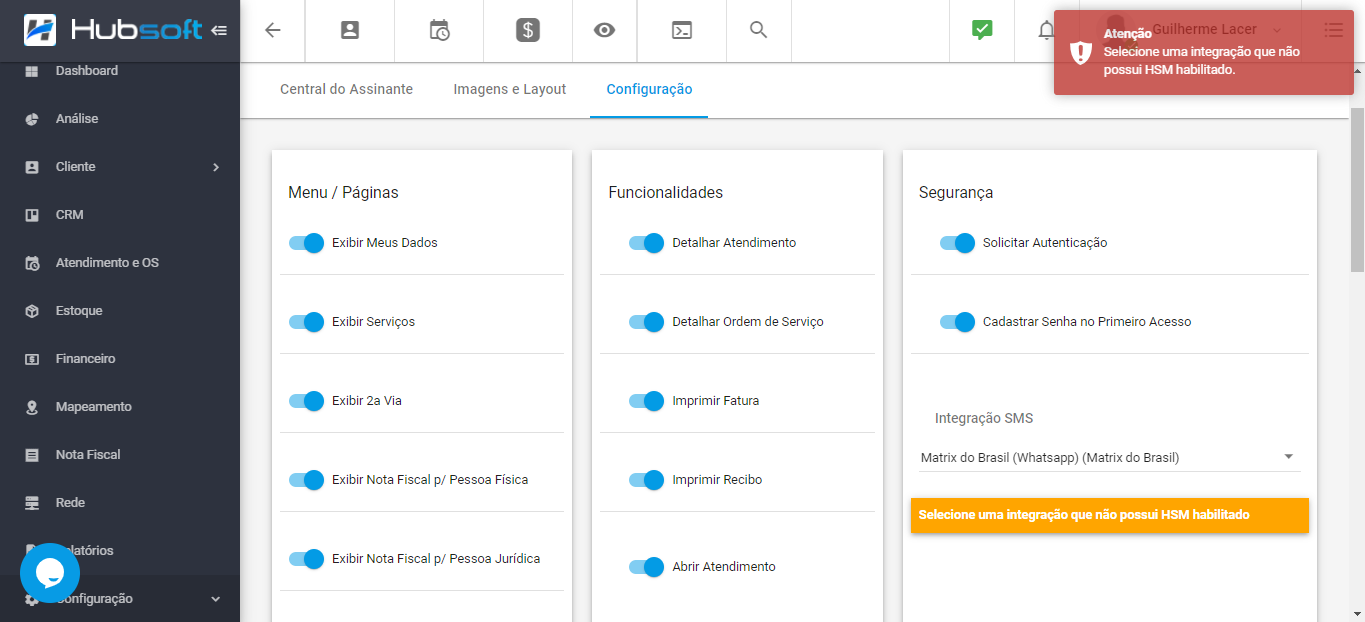Click the Funcionalidades heading

665,193
